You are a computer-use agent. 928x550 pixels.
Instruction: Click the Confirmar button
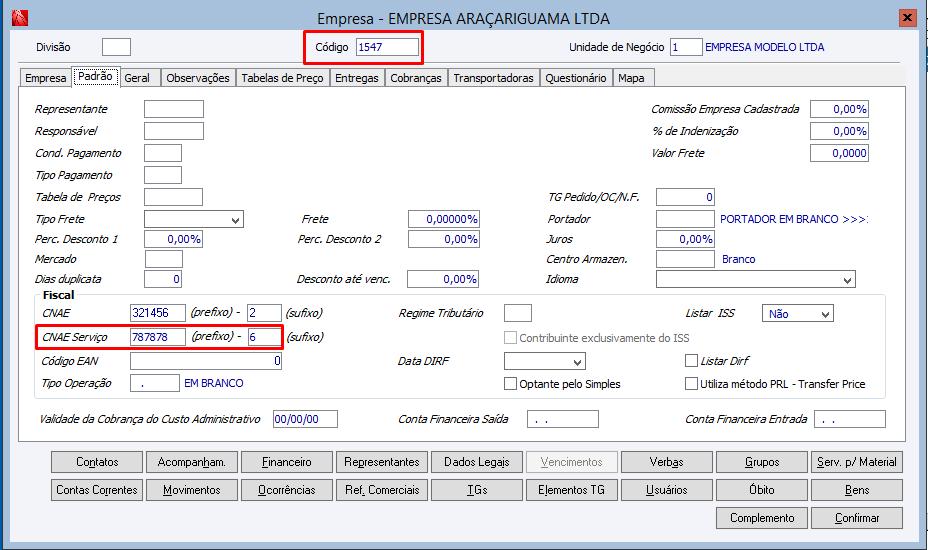pos(857,517)
